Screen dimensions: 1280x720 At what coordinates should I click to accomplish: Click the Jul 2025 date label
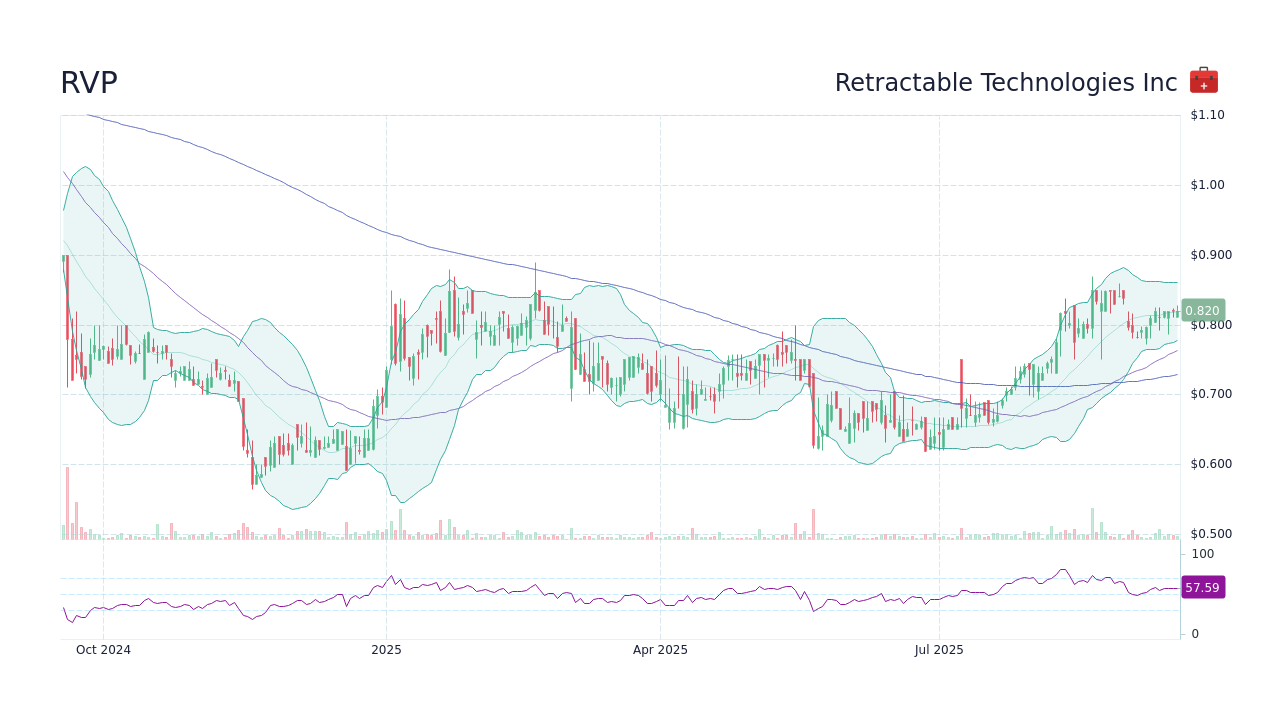[x=938, y=650]
